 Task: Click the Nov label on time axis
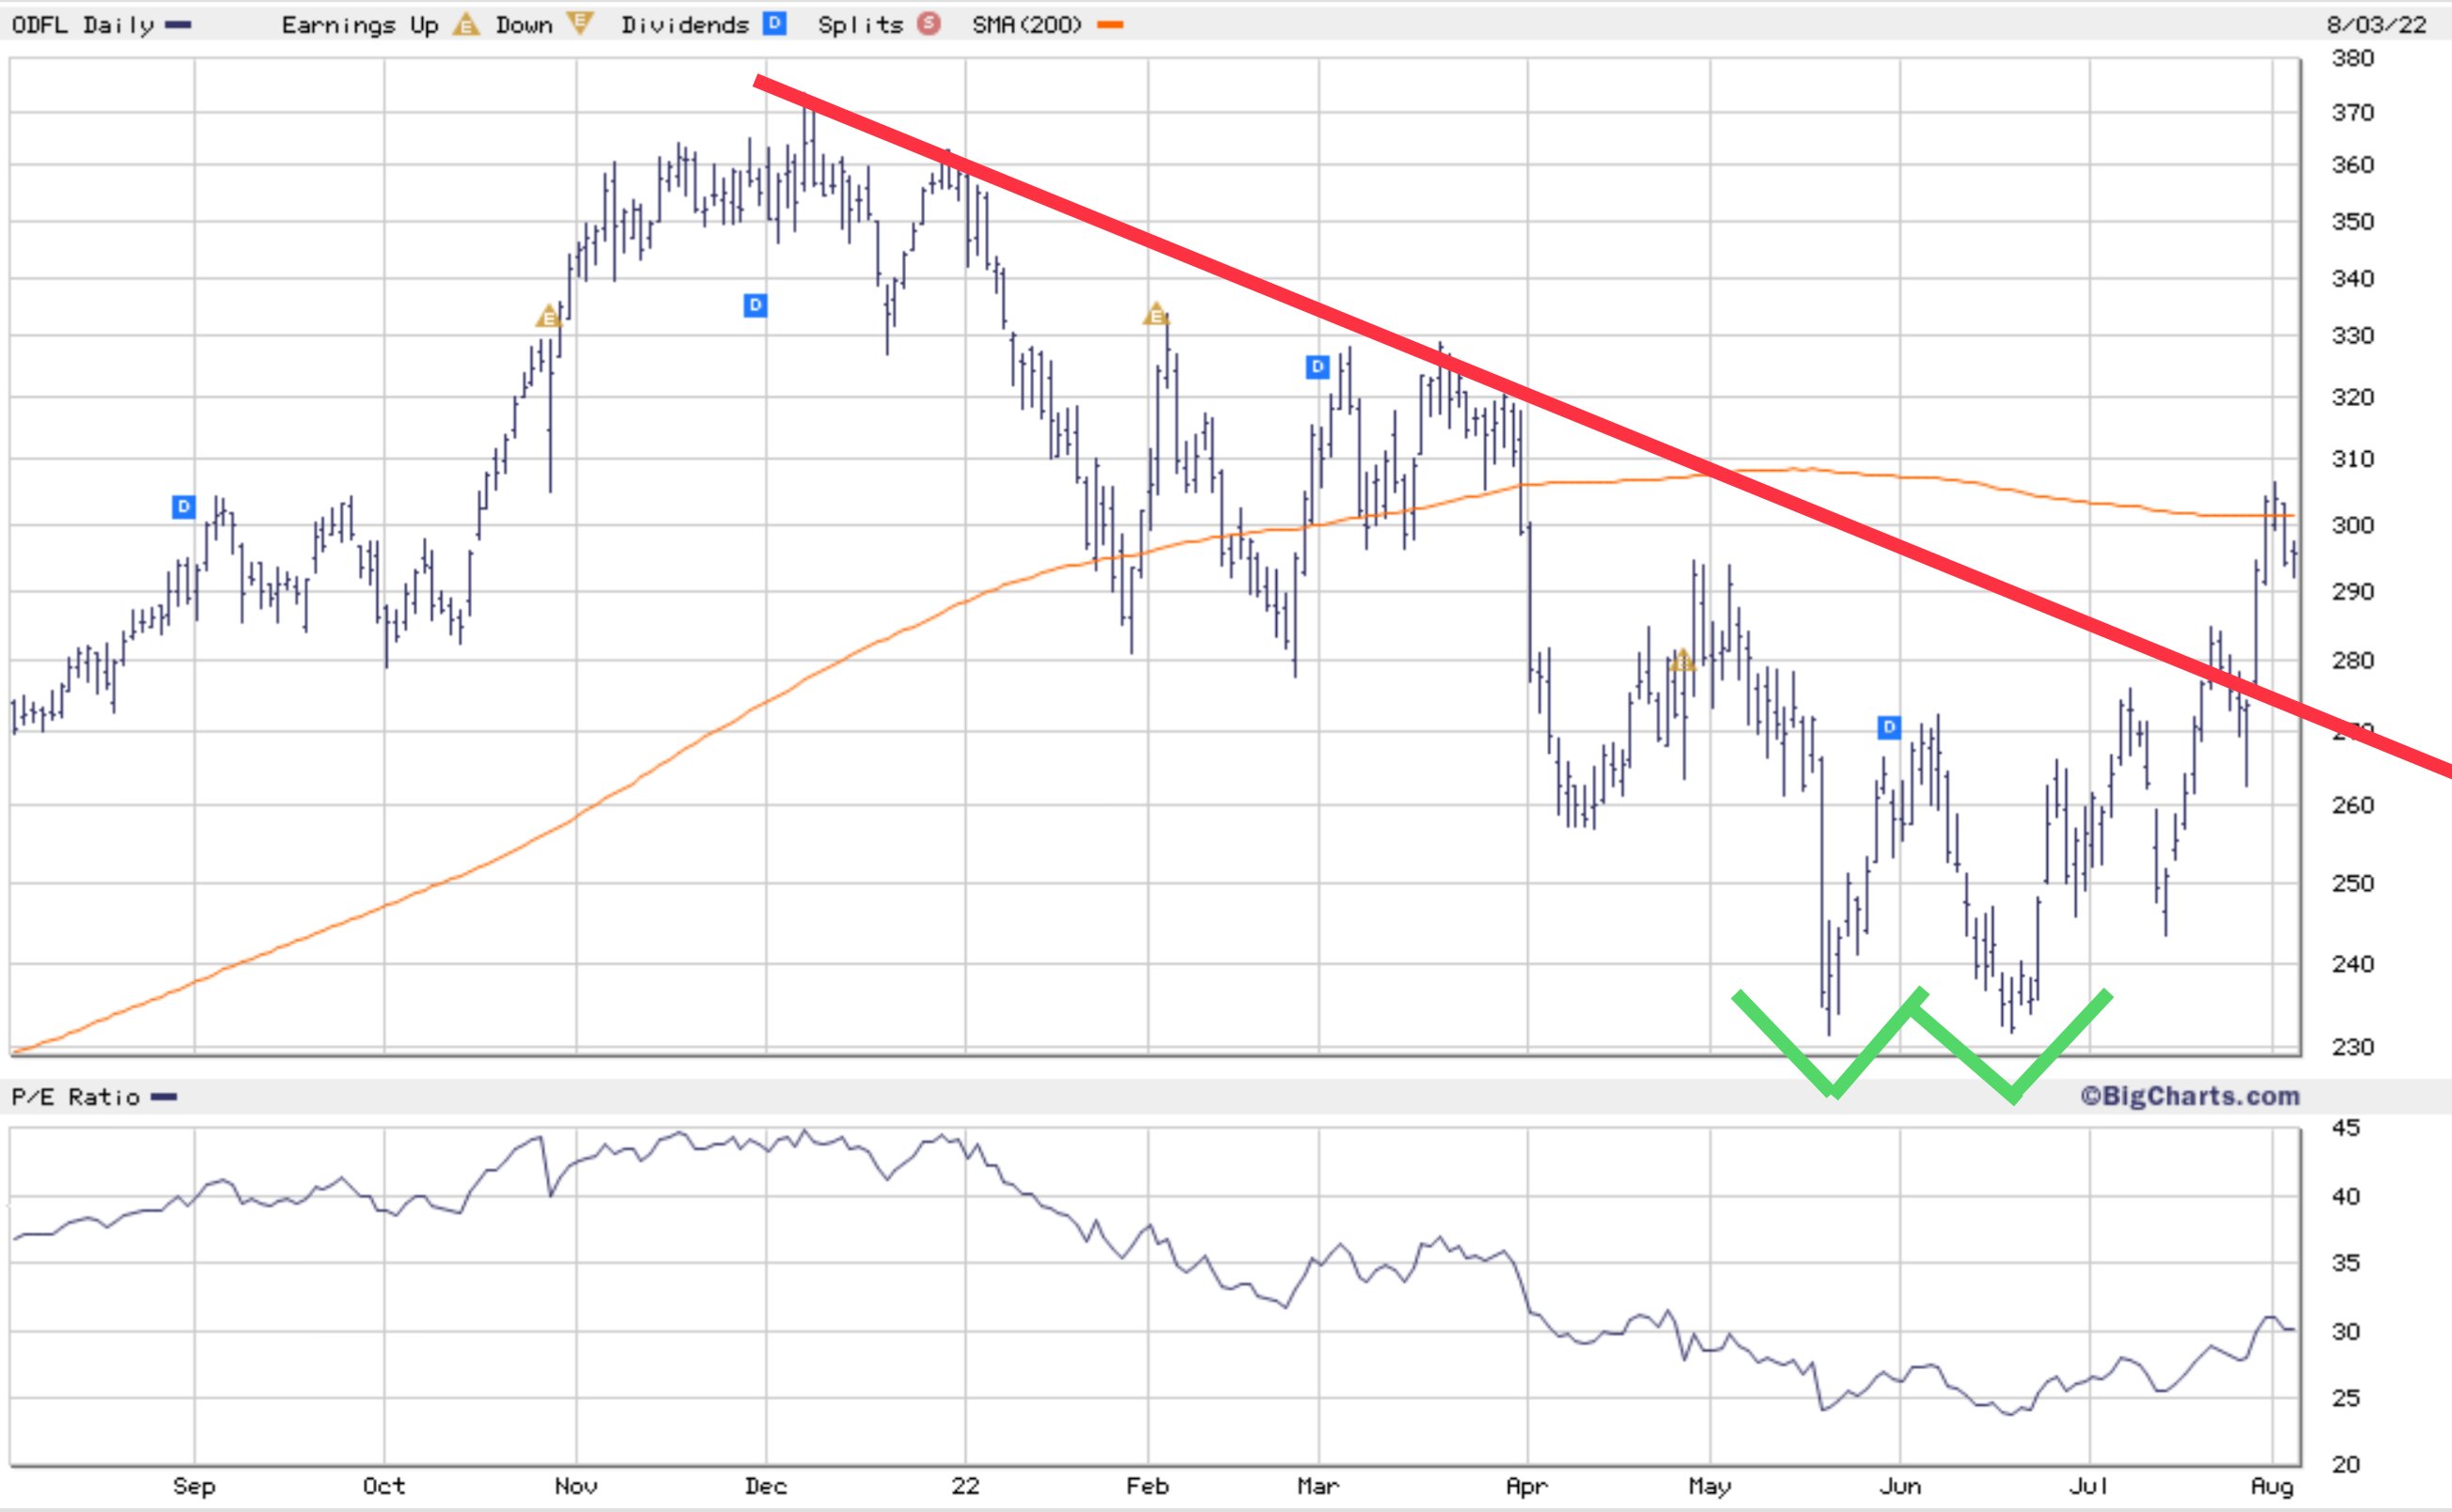(576, 1486)
